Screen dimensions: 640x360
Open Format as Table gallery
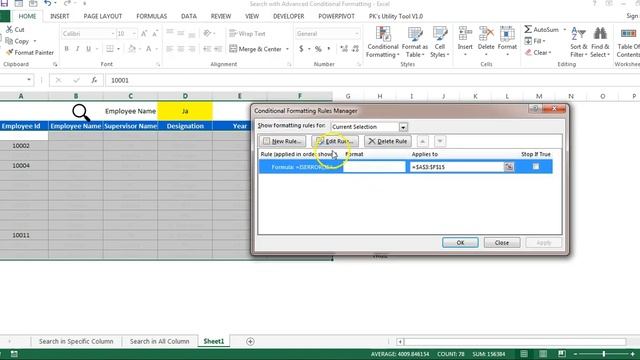tap(414, 42)
